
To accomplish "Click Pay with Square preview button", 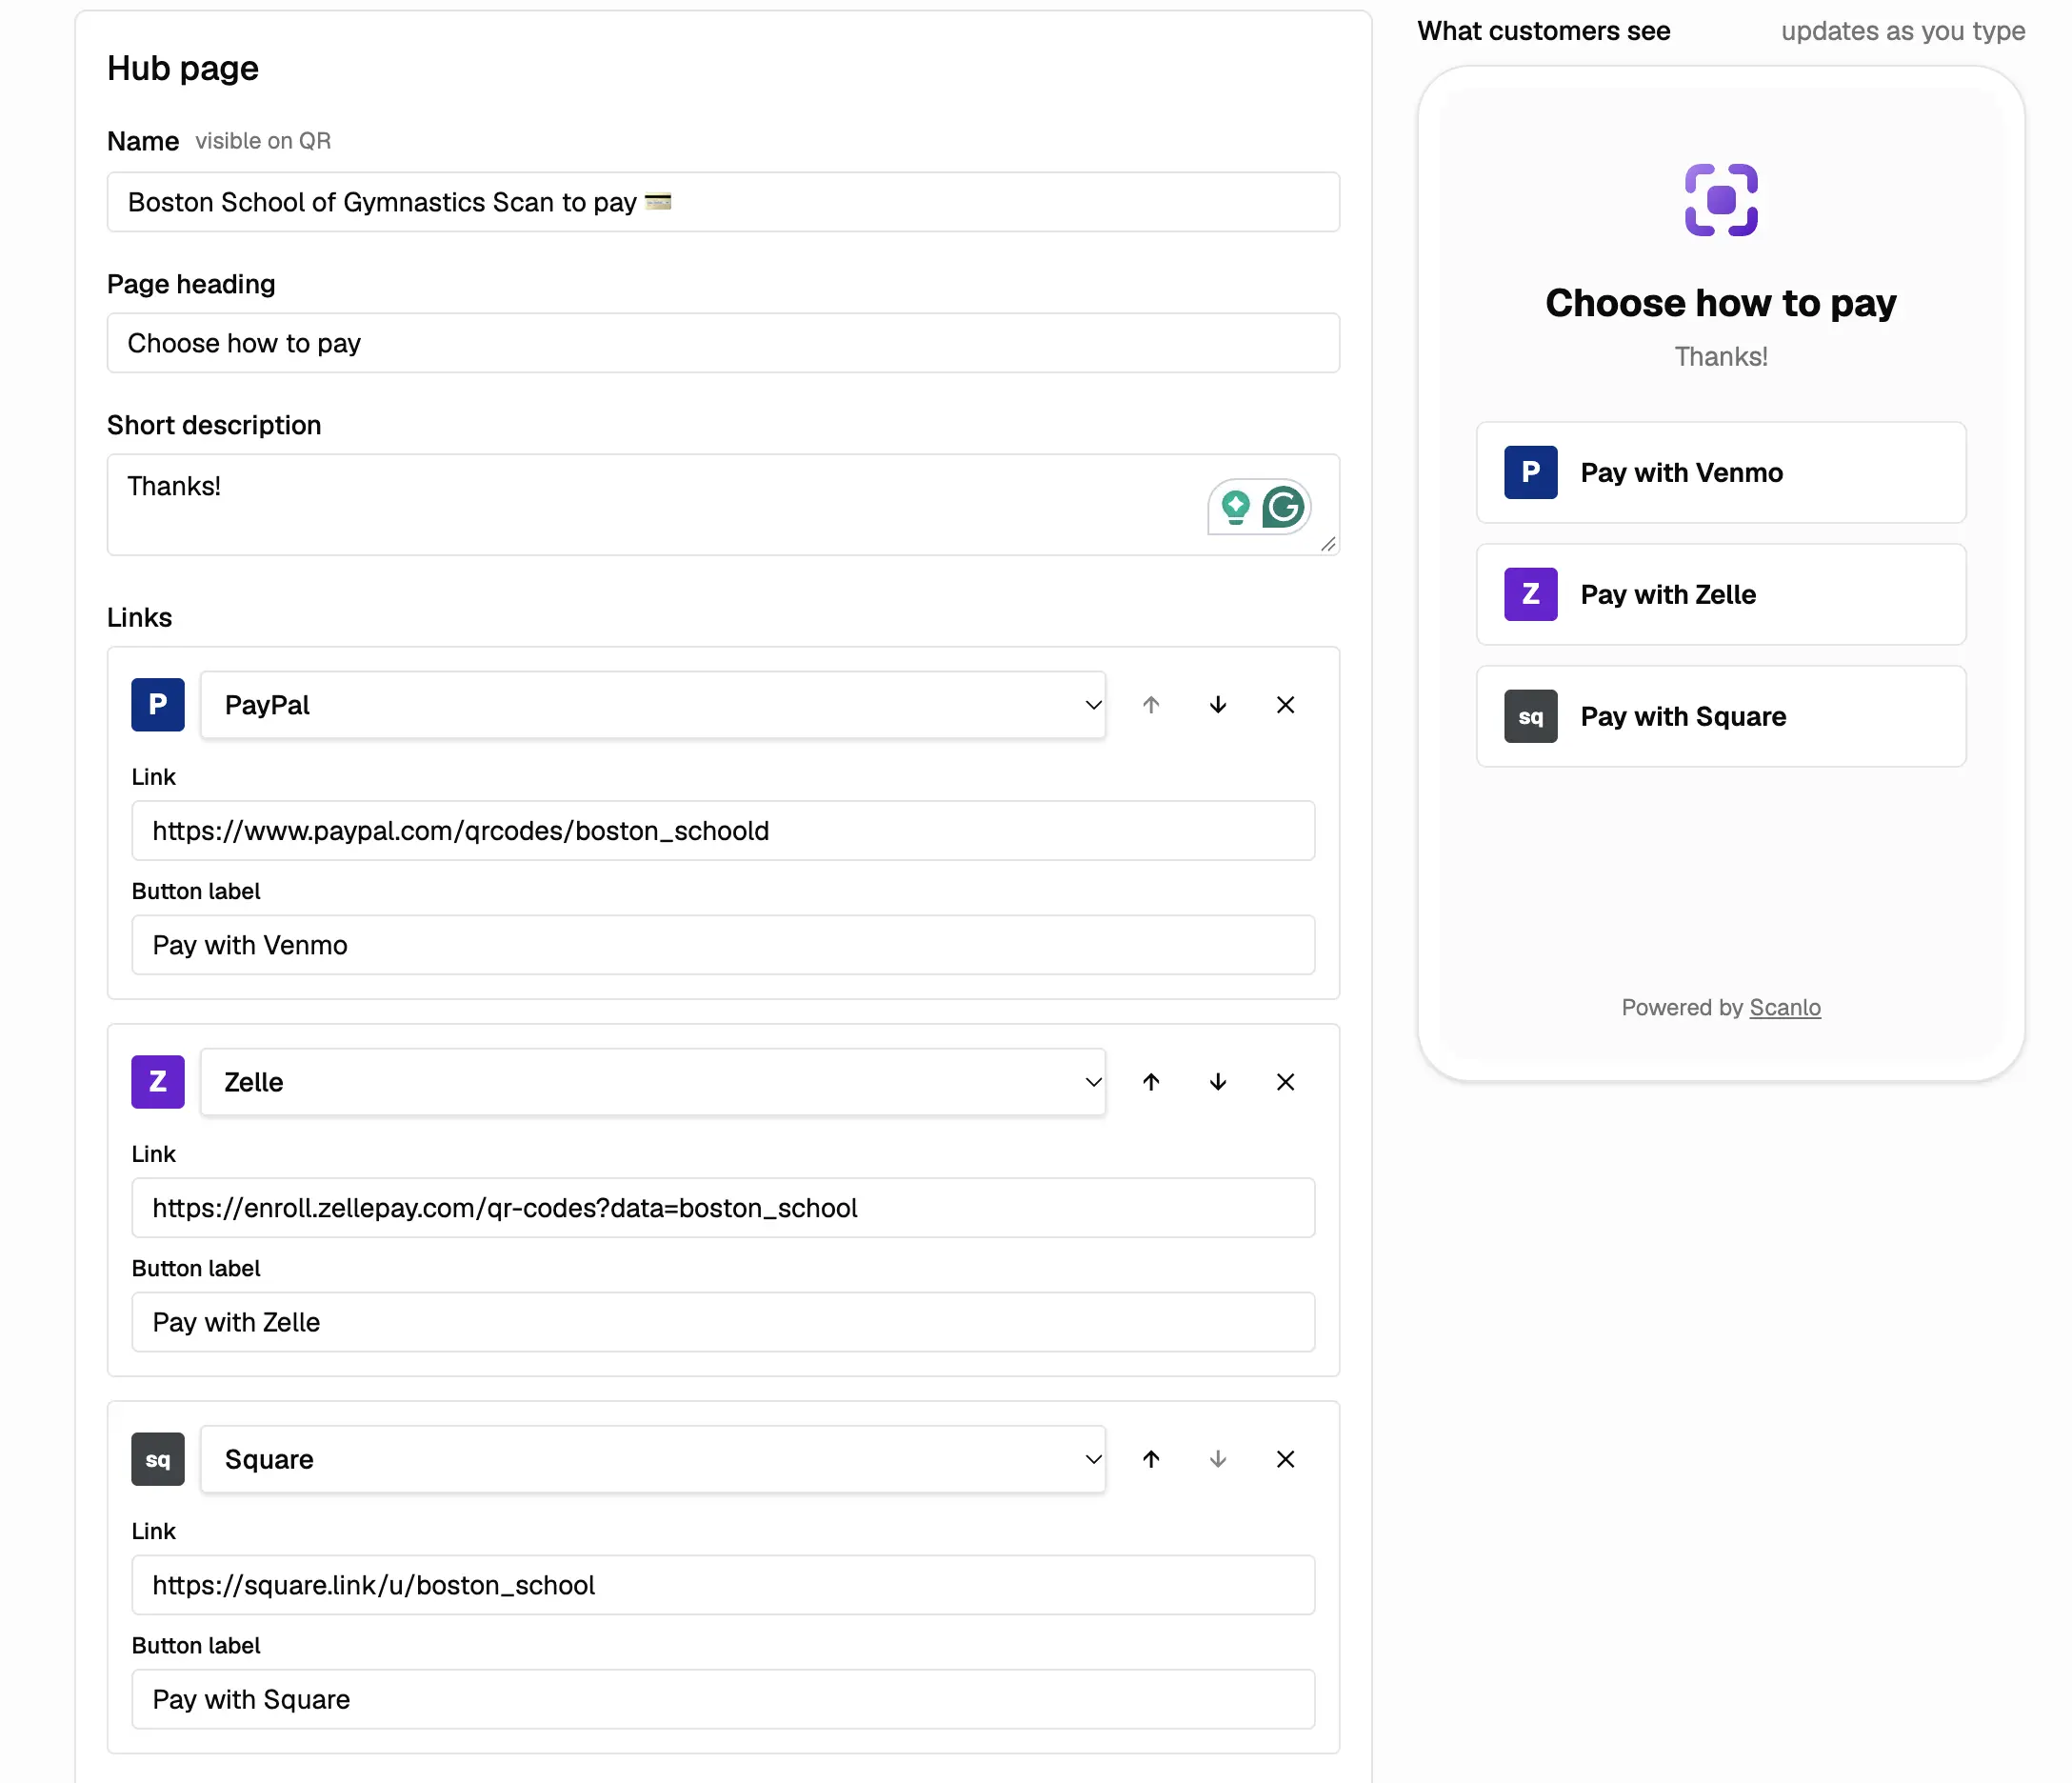I will [1721, 716].
